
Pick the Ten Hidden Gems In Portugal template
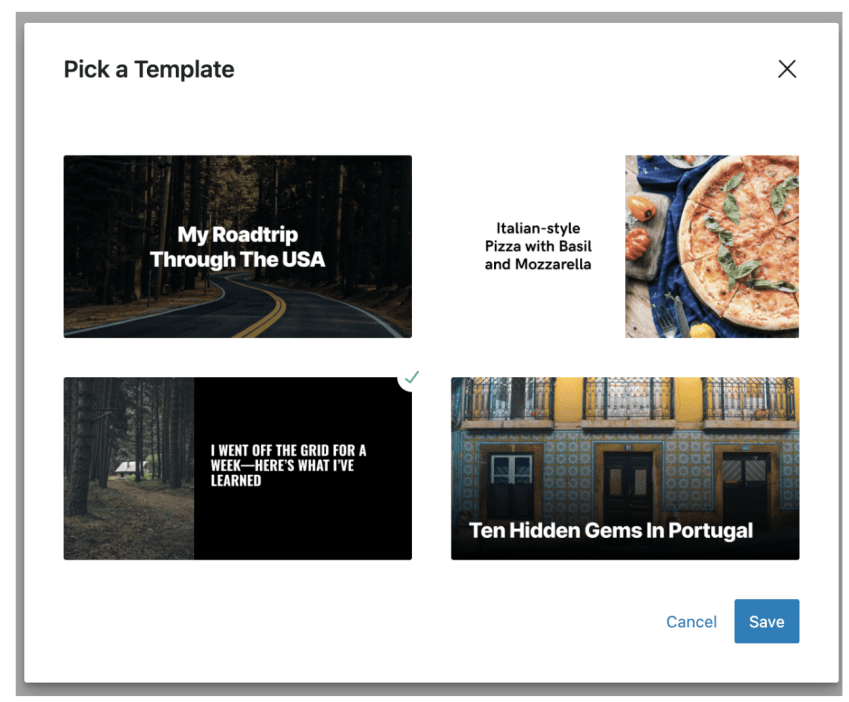625,467
